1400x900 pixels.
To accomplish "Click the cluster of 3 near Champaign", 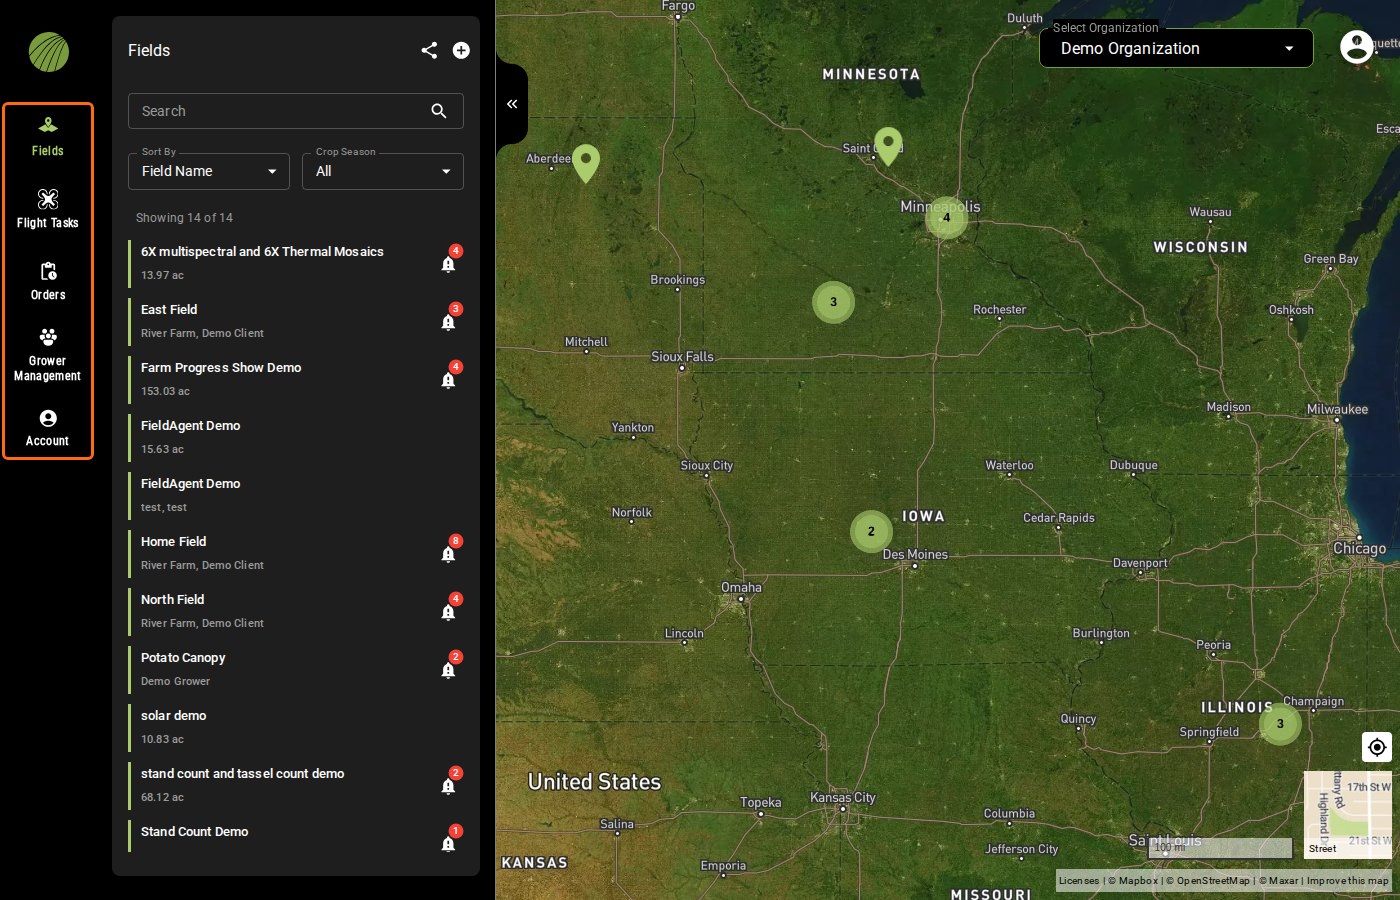I will pos(1280,723).
